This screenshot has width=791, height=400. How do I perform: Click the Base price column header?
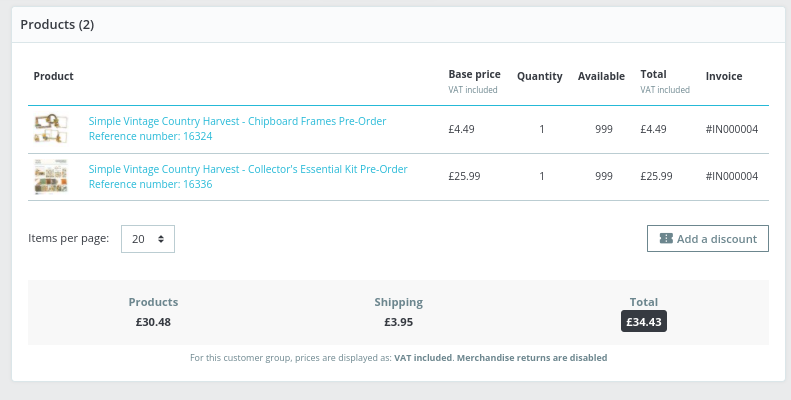pyautogui.click(x=473, y=75)
